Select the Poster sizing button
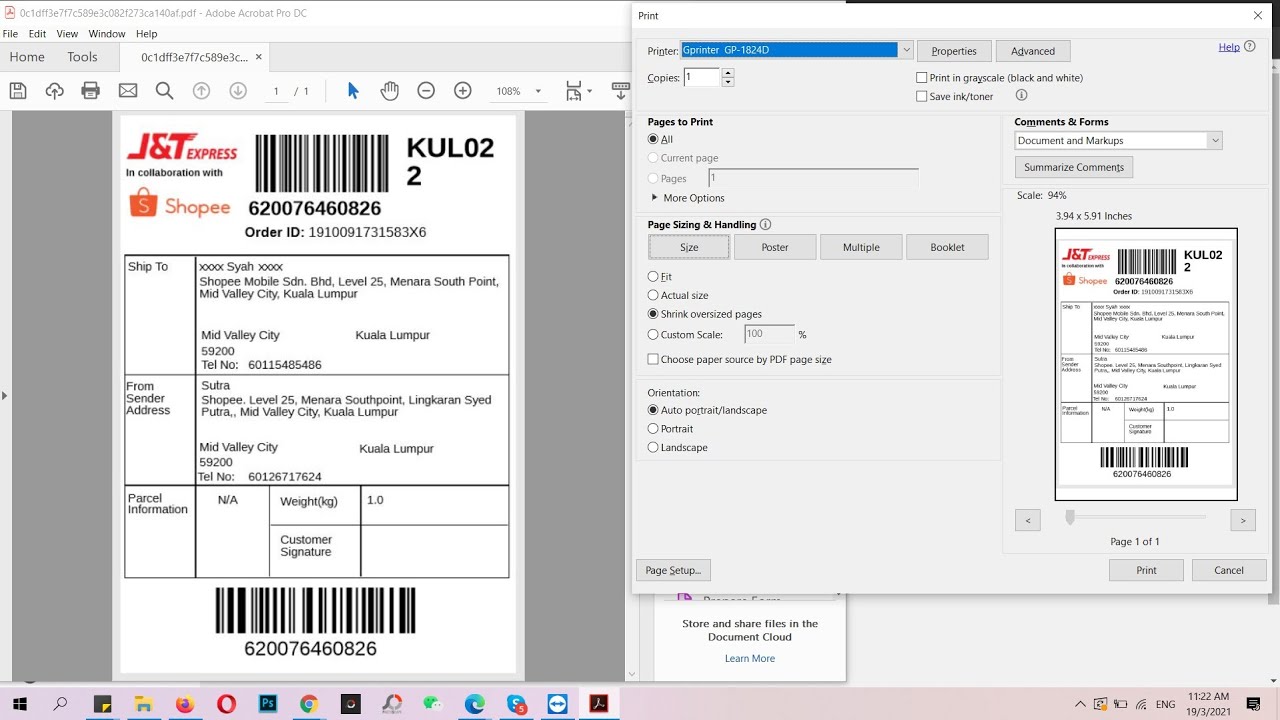 pos(775,247)
